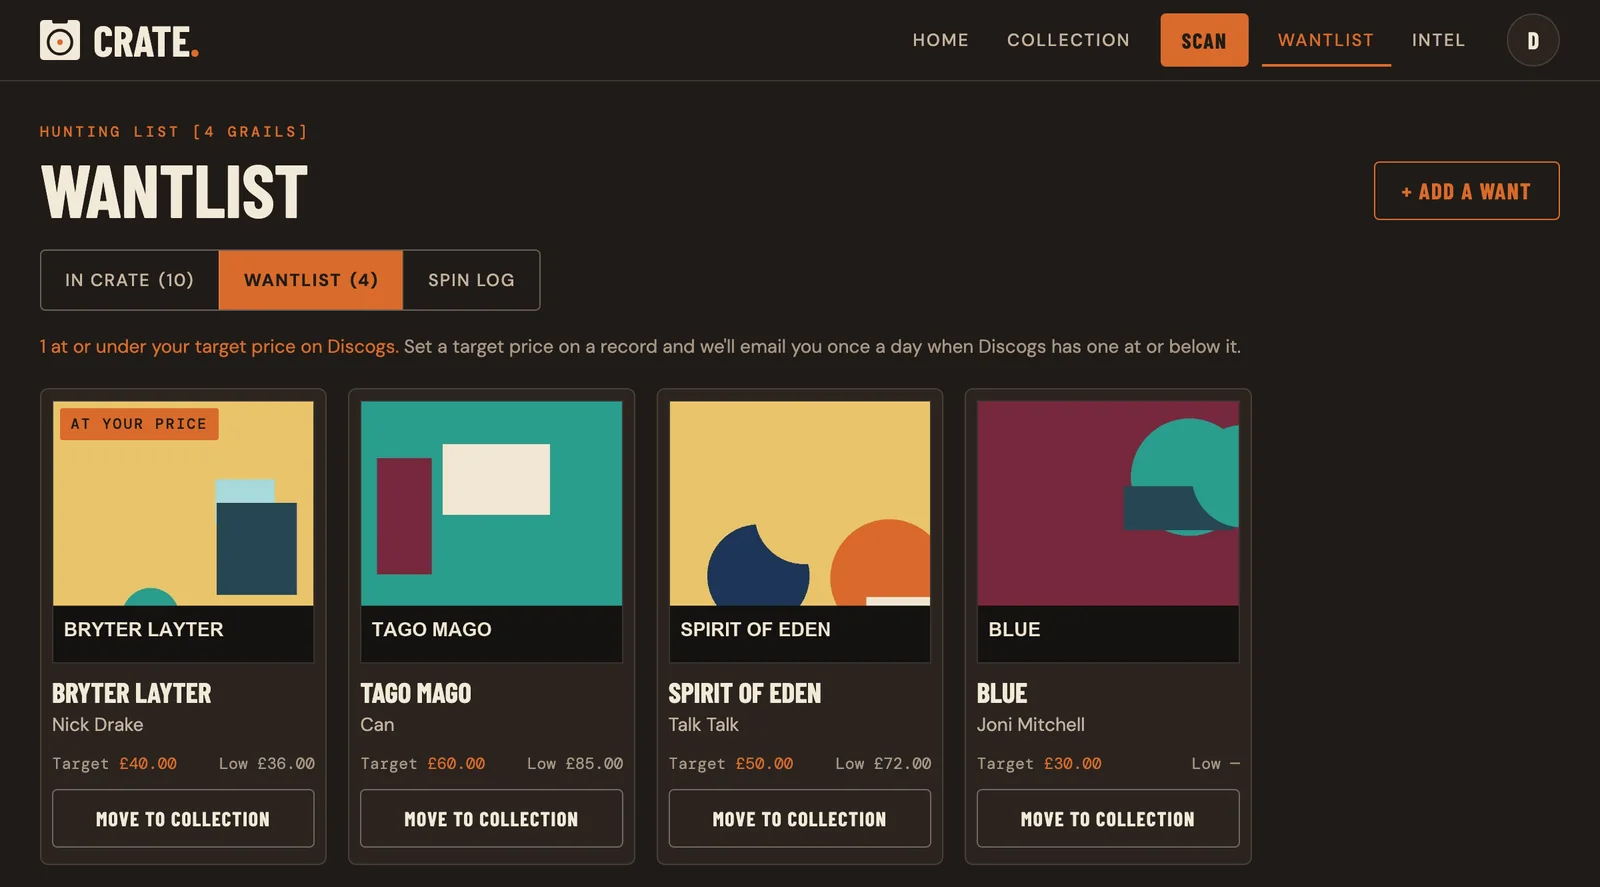Click the £50.00 target price

(x=764, y=763)
